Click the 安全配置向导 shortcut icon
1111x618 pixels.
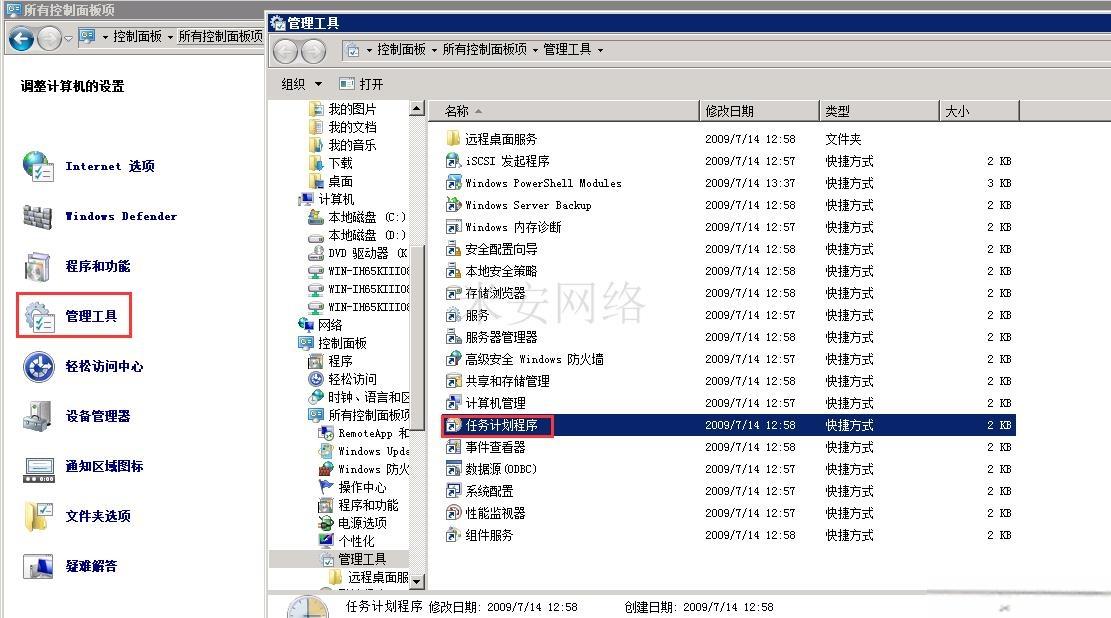pyautogui.click(x=453, y=249)
